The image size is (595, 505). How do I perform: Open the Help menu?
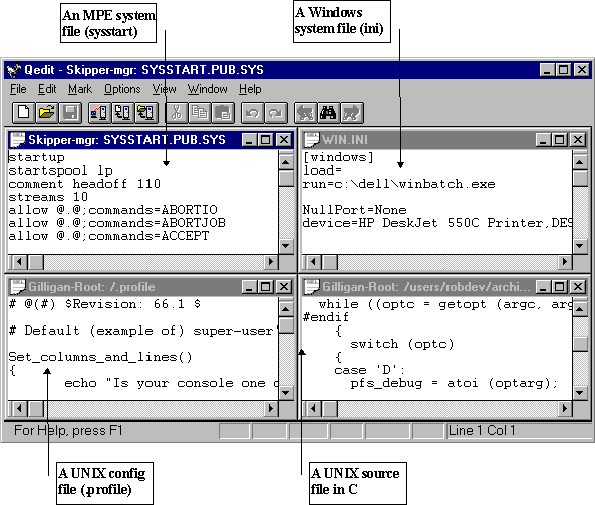[x=250, y=89]
